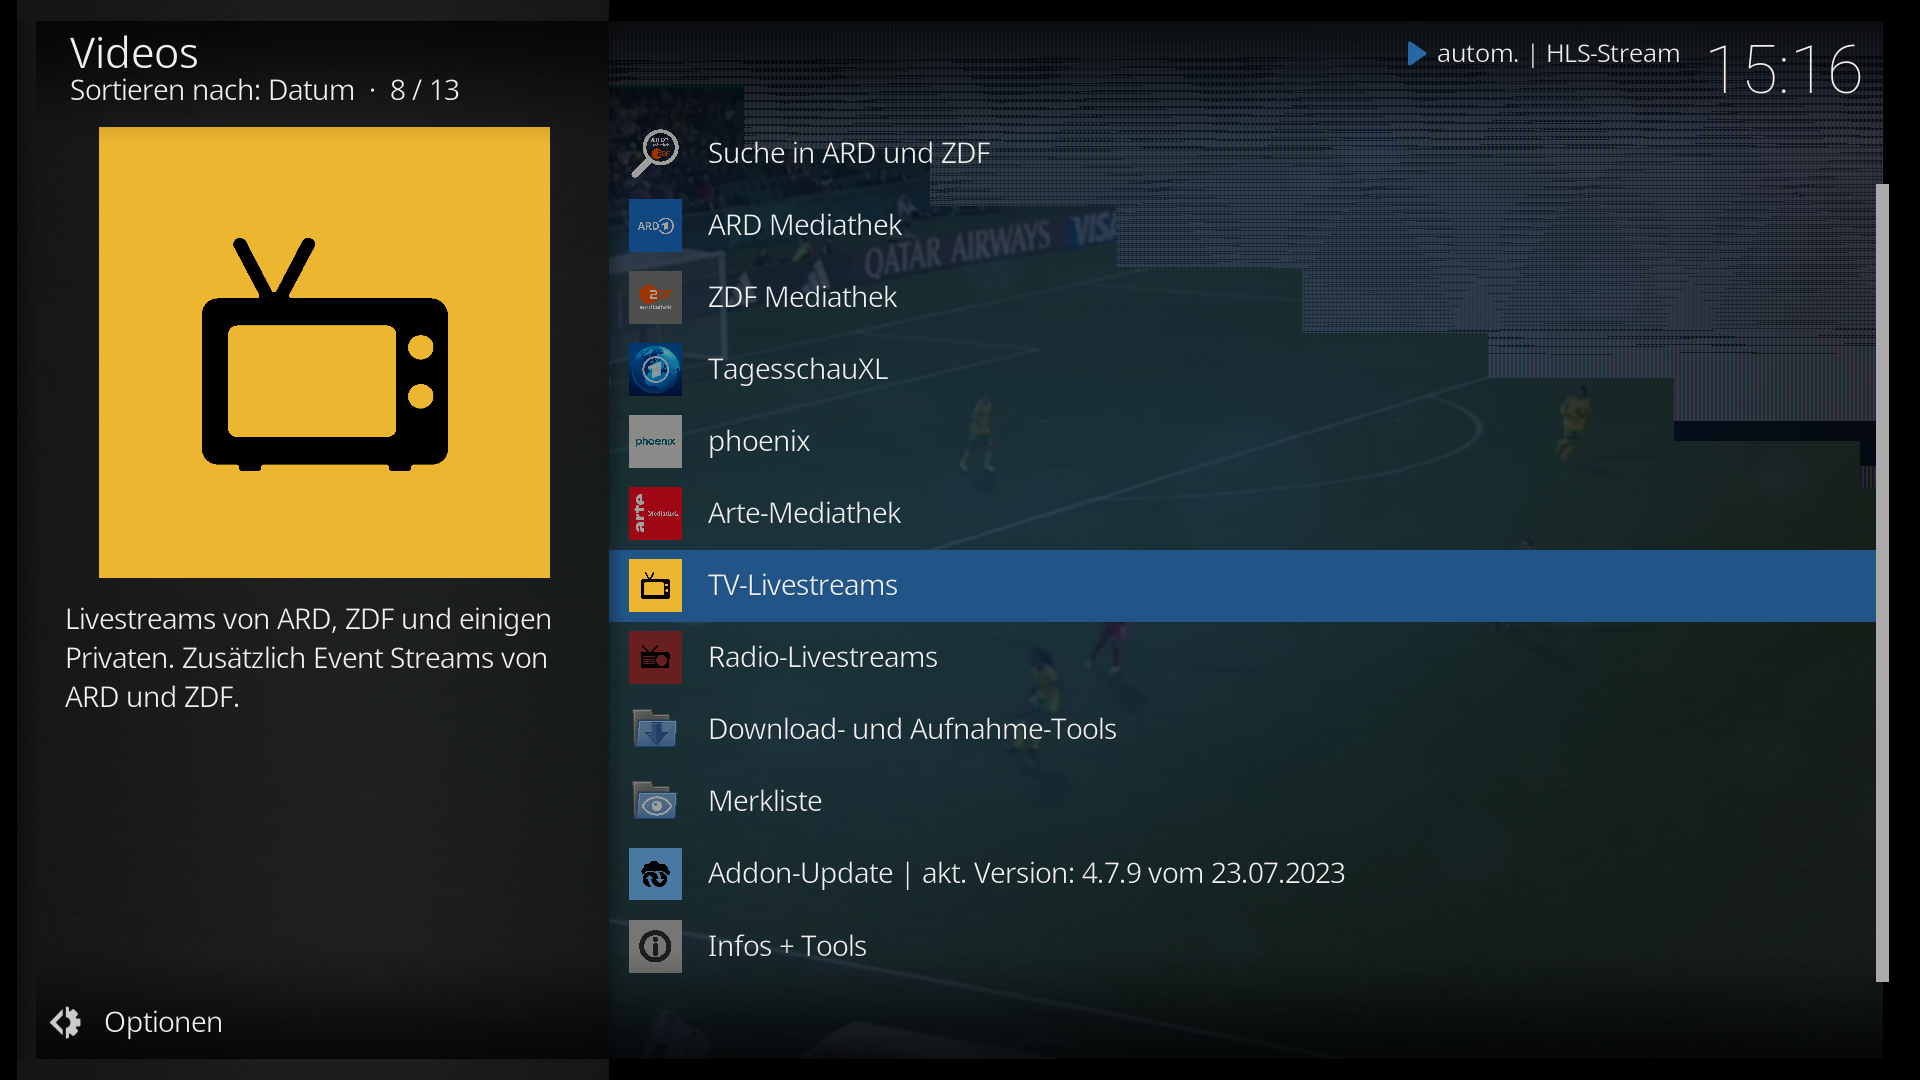
Task: Click the 8 / 13 item counter
Action: 424,90
